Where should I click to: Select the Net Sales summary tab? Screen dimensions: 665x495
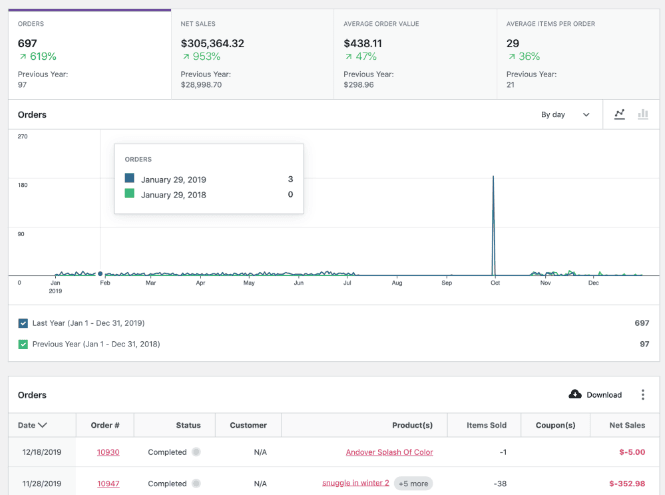[252, 55]
